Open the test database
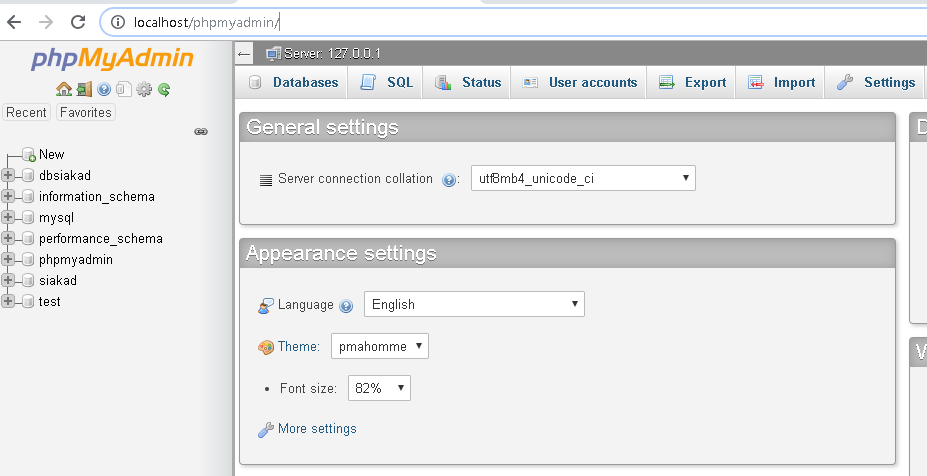Image resolution: width=927 pixels, height=476 pixels. tap(50, 302)
